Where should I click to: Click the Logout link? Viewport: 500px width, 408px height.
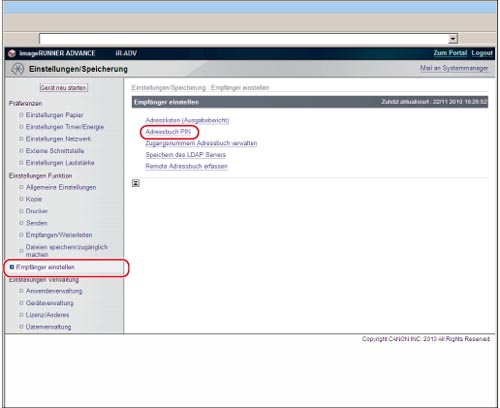[482, 53]
